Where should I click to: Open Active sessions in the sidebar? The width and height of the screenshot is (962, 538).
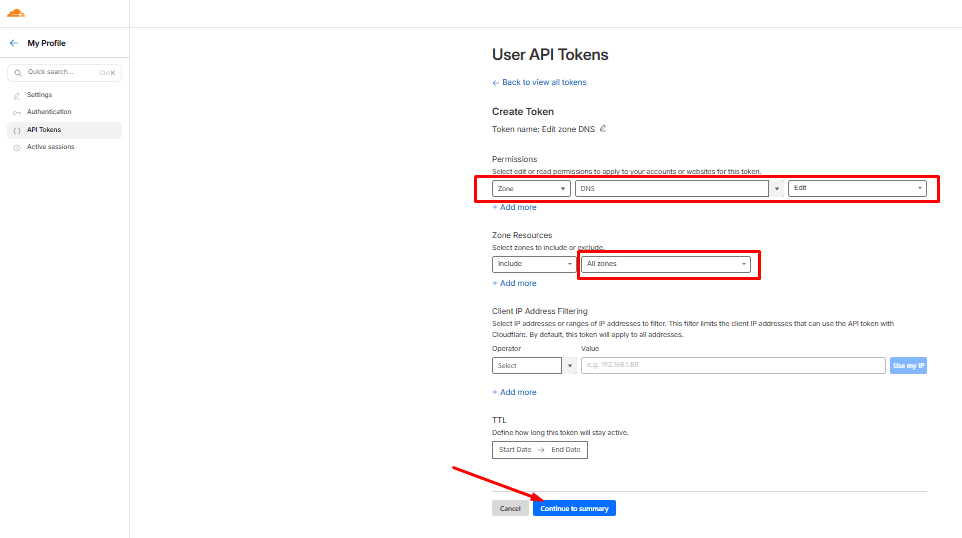[x=50, y=147]
